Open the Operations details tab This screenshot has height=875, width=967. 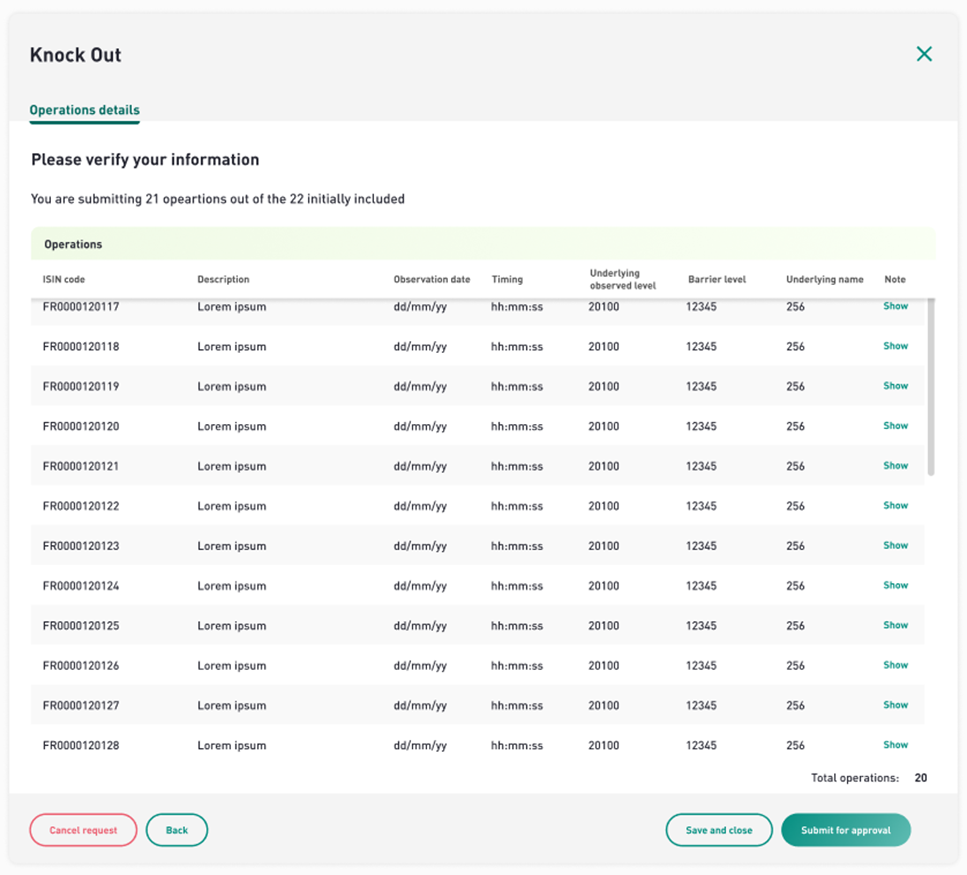(84, 110)
